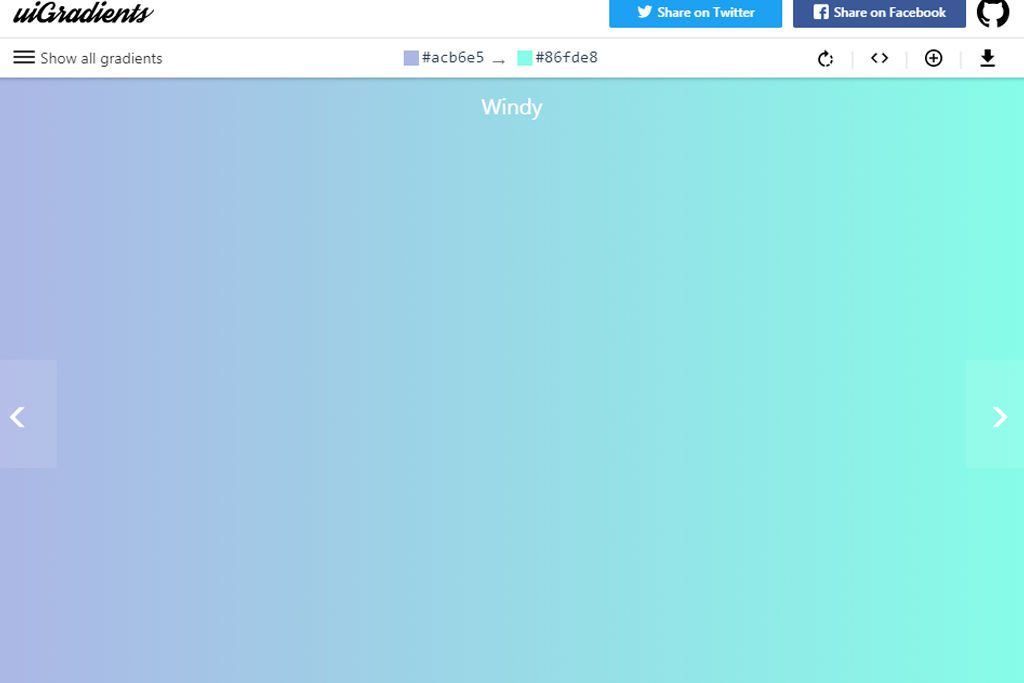Open the GitHub repository icon
The height and width of the screenshot is (683, 1024).
pyautogui.click(x=993, y=12)
